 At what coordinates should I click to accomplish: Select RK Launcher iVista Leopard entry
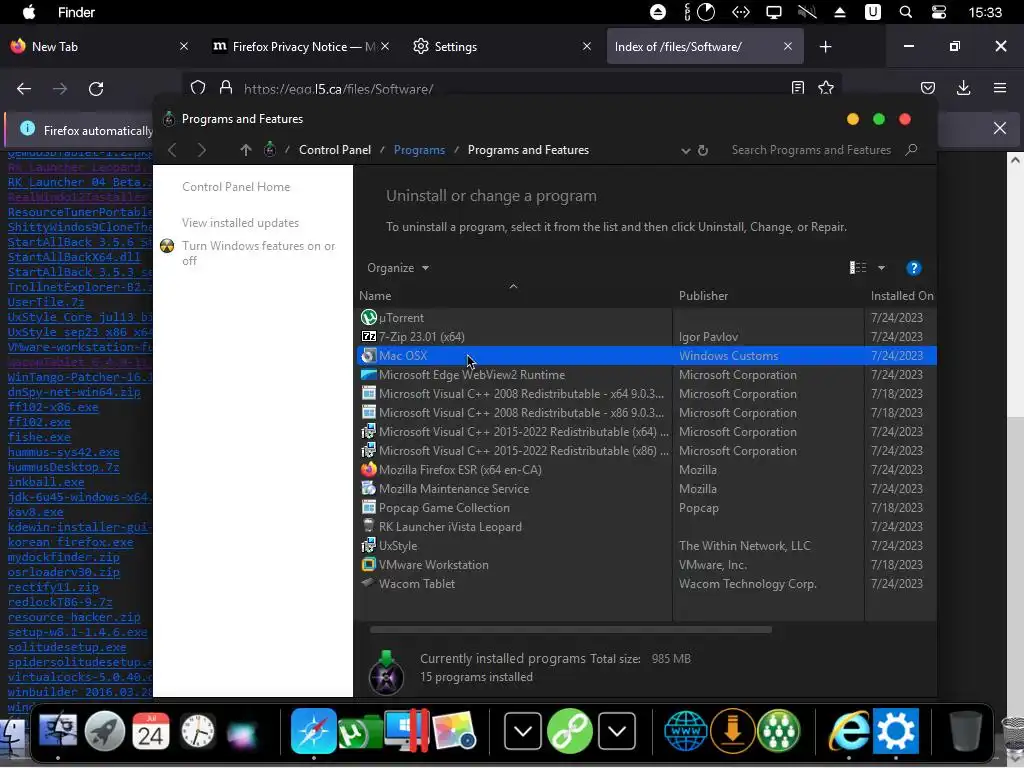tap(647, 526)
